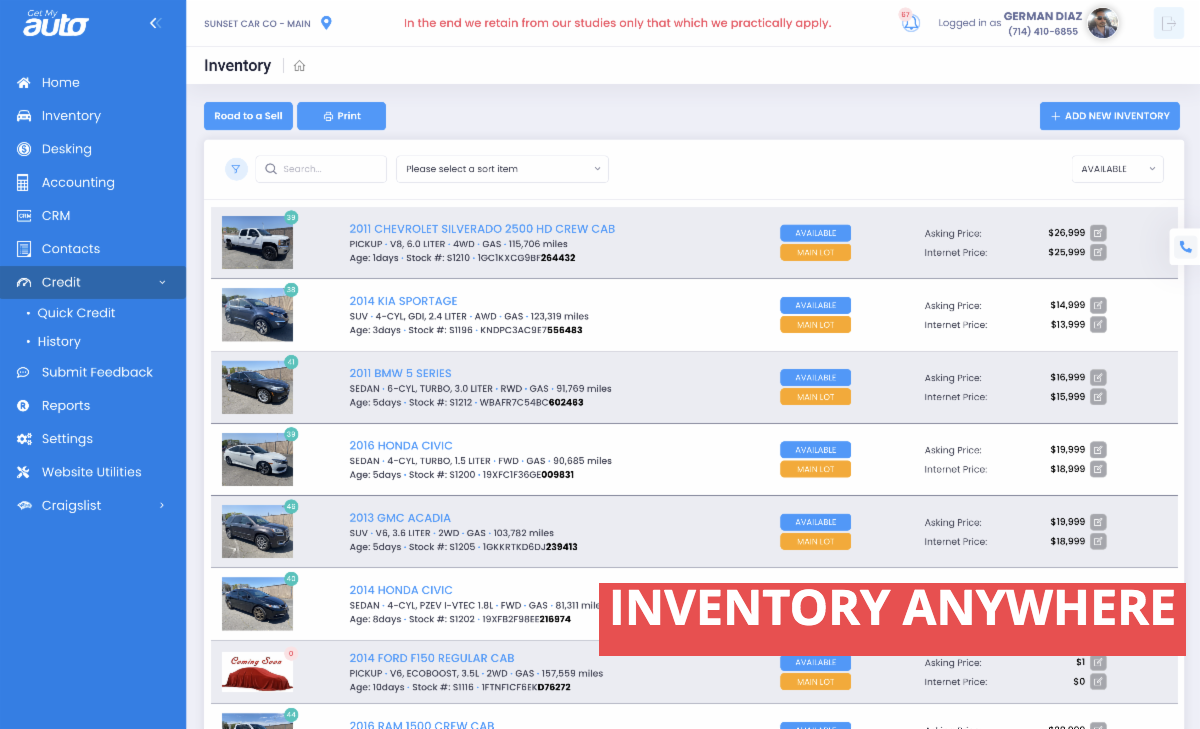Click the ADD NEW INVENTORY button
Image resolution: width=1200 pixels, height=729 pixels.
pos(1109,115)
